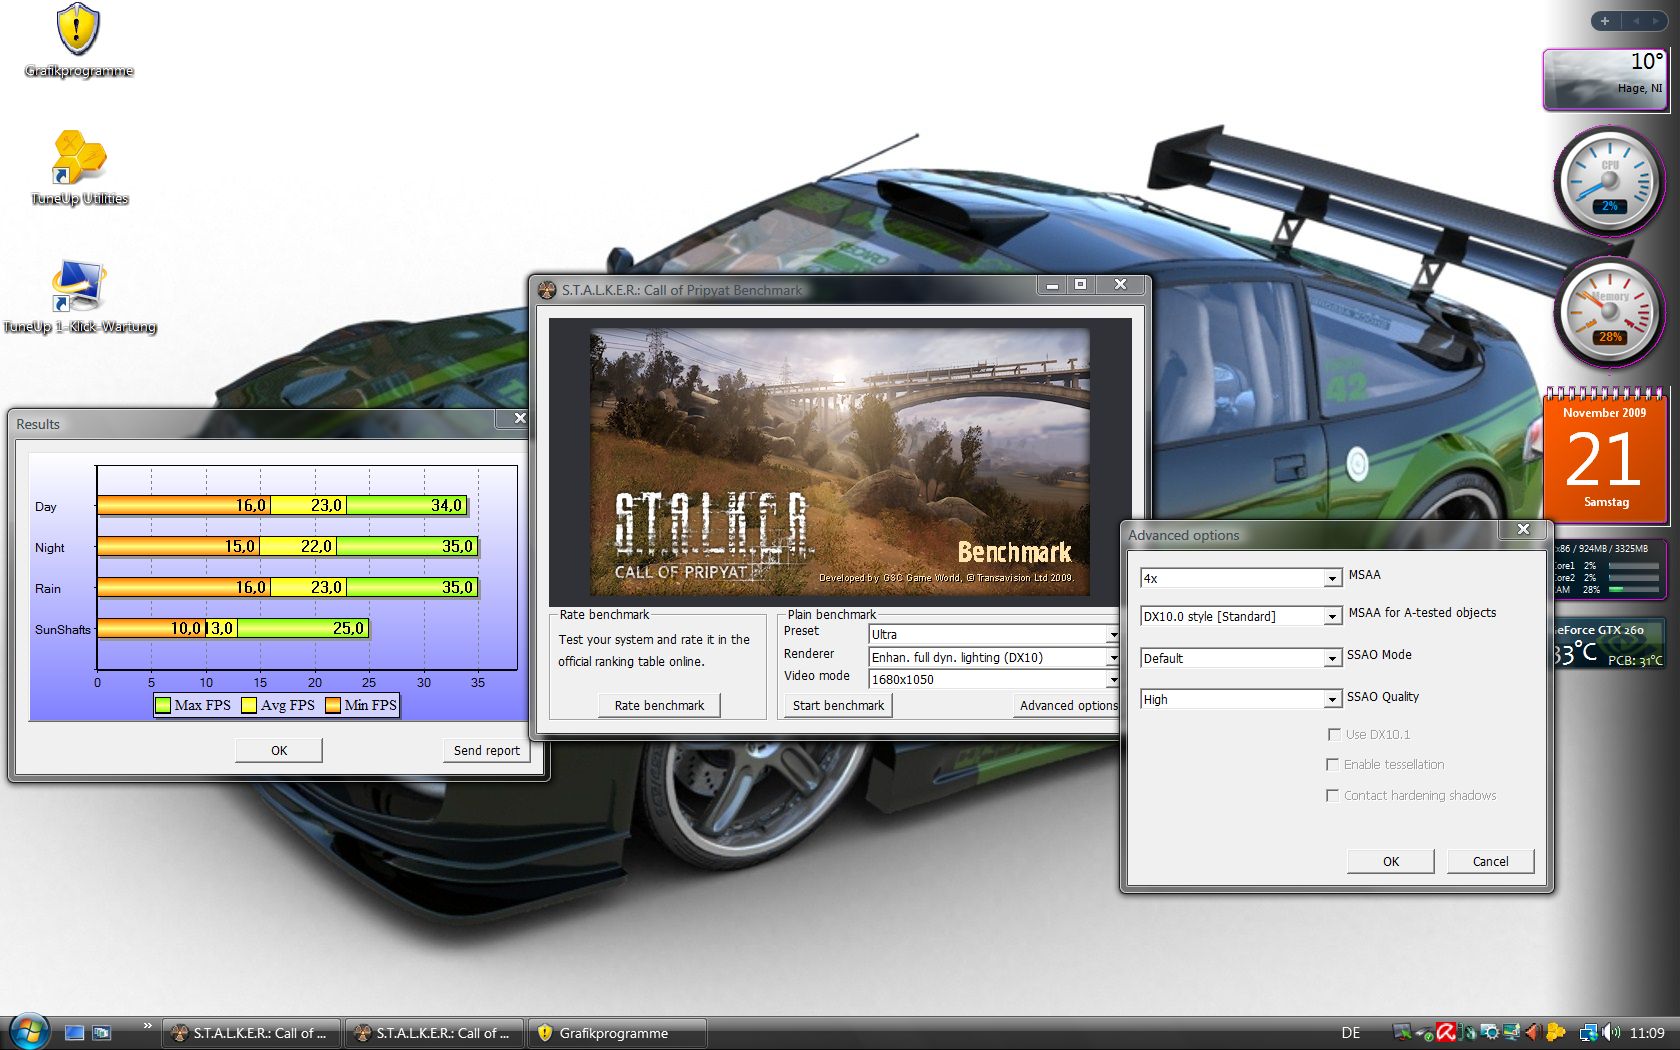Click OK in the Results window
Viewport: 1680px width, 1050px height.
[x=279, y=750]
